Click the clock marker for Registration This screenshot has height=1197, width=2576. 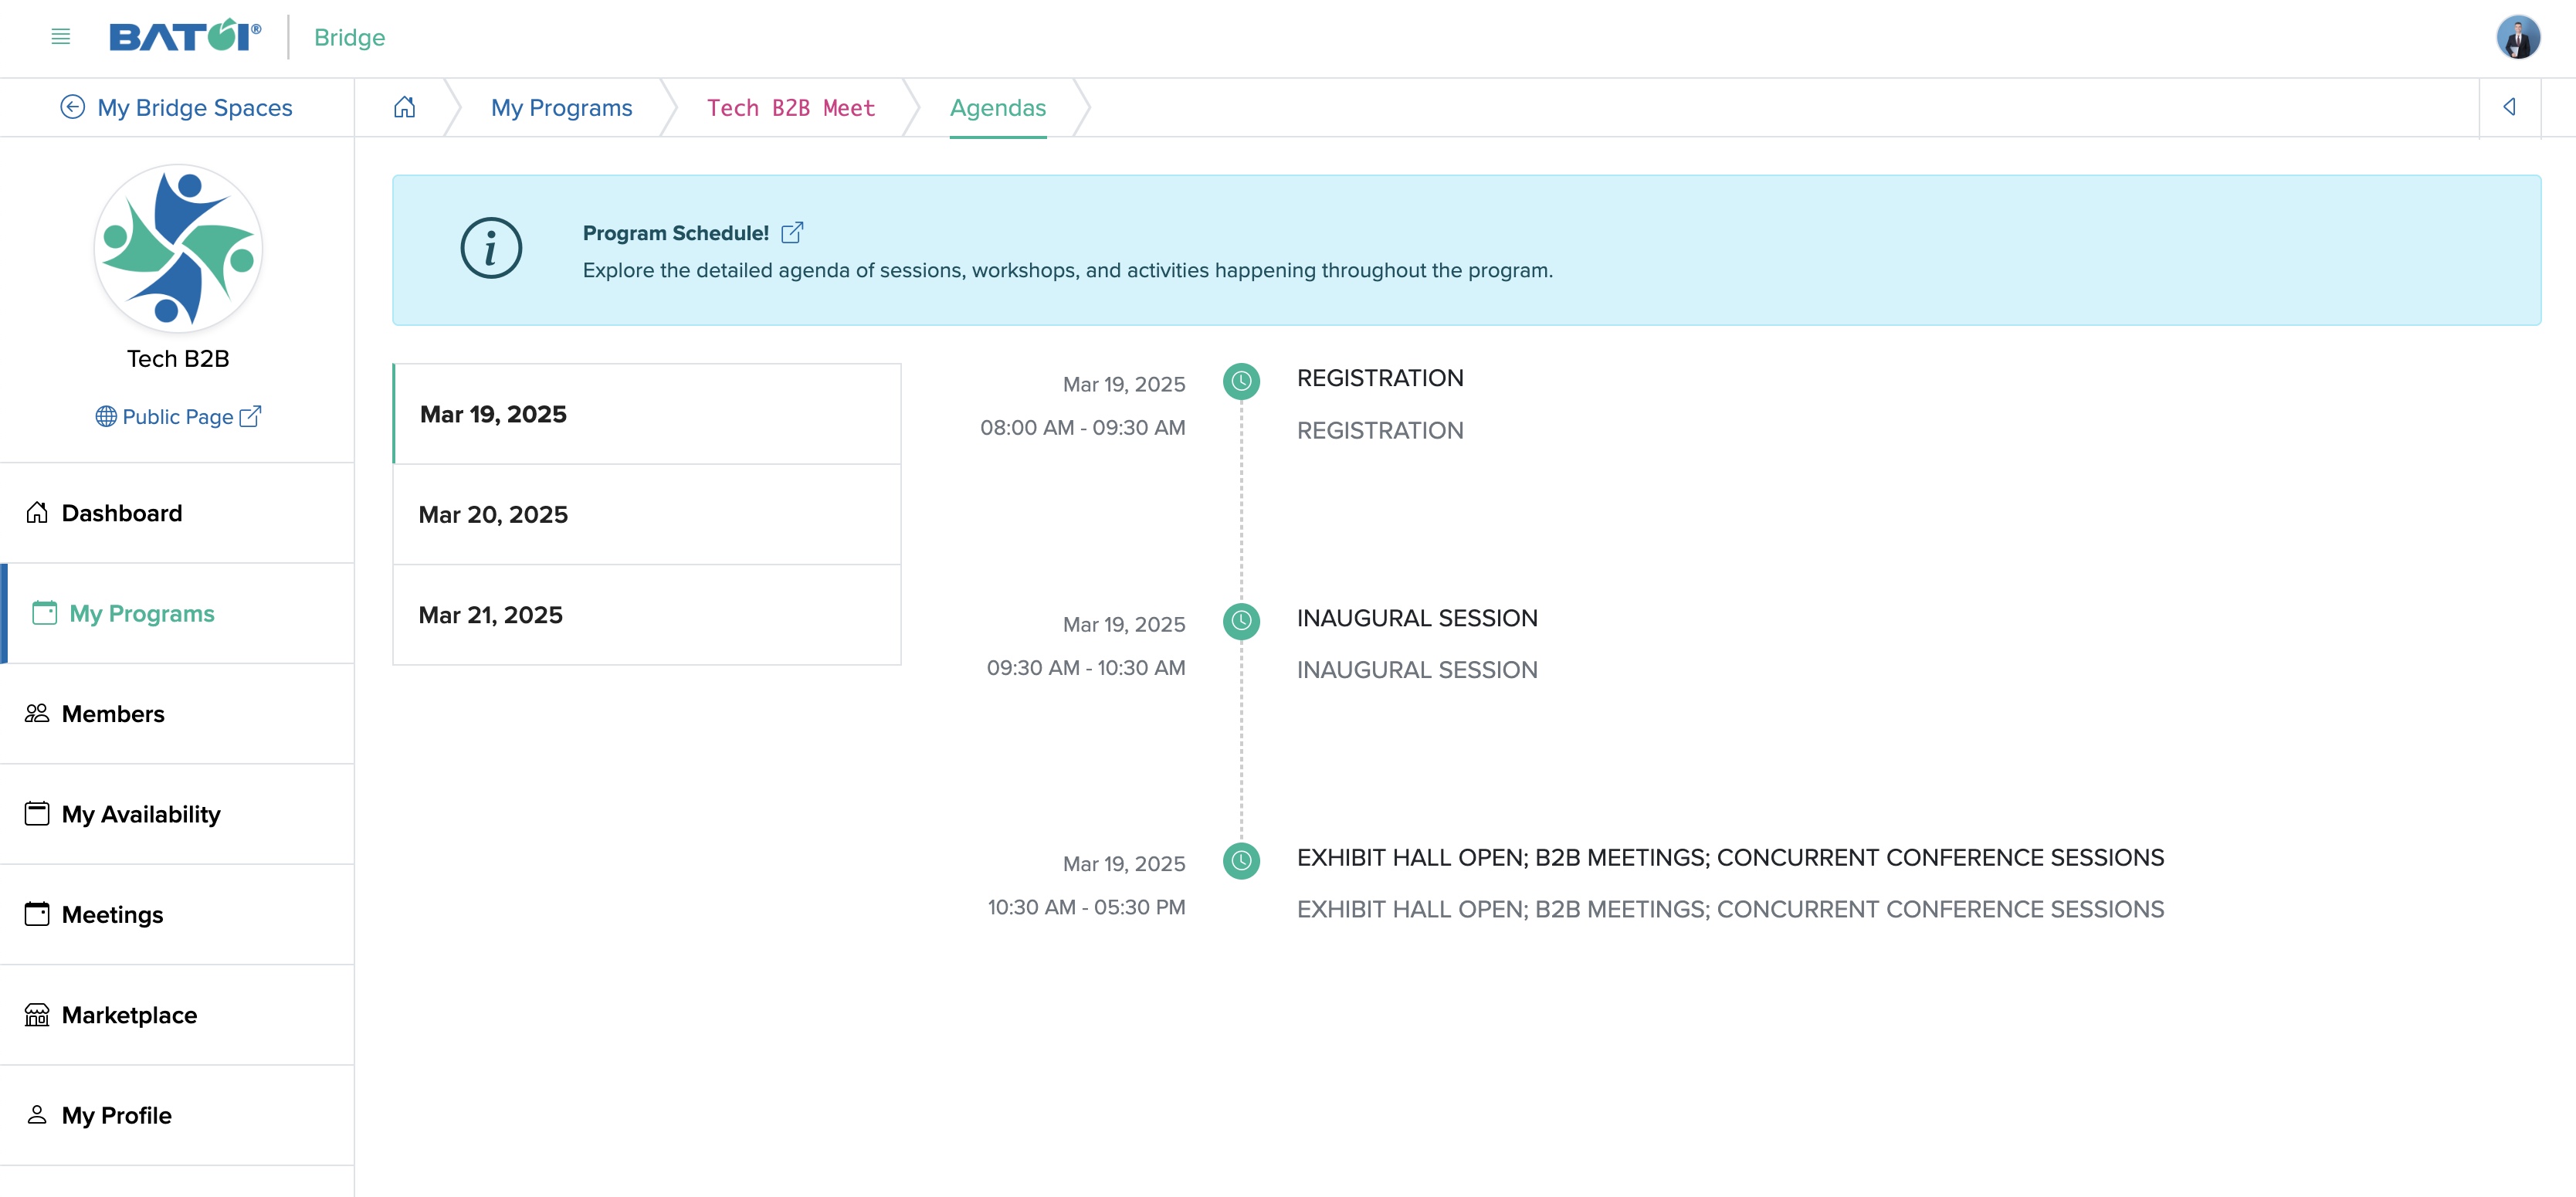point(1241,381)
